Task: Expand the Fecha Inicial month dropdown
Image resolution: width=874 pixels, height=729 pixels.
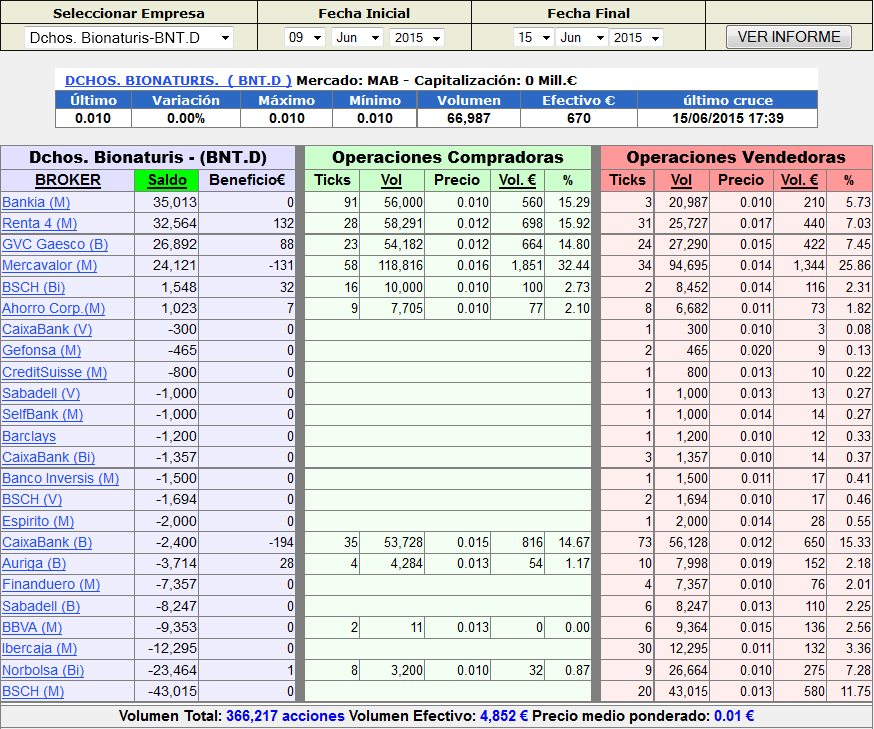Action: pos(358,38)
